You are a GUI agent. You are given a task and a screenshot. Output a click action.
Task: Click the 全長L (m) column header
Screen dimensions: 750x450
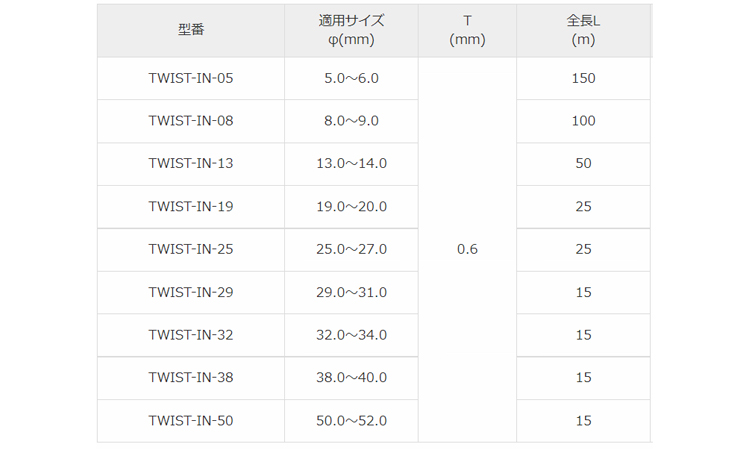pyautogui.click(x=583, y=30)
